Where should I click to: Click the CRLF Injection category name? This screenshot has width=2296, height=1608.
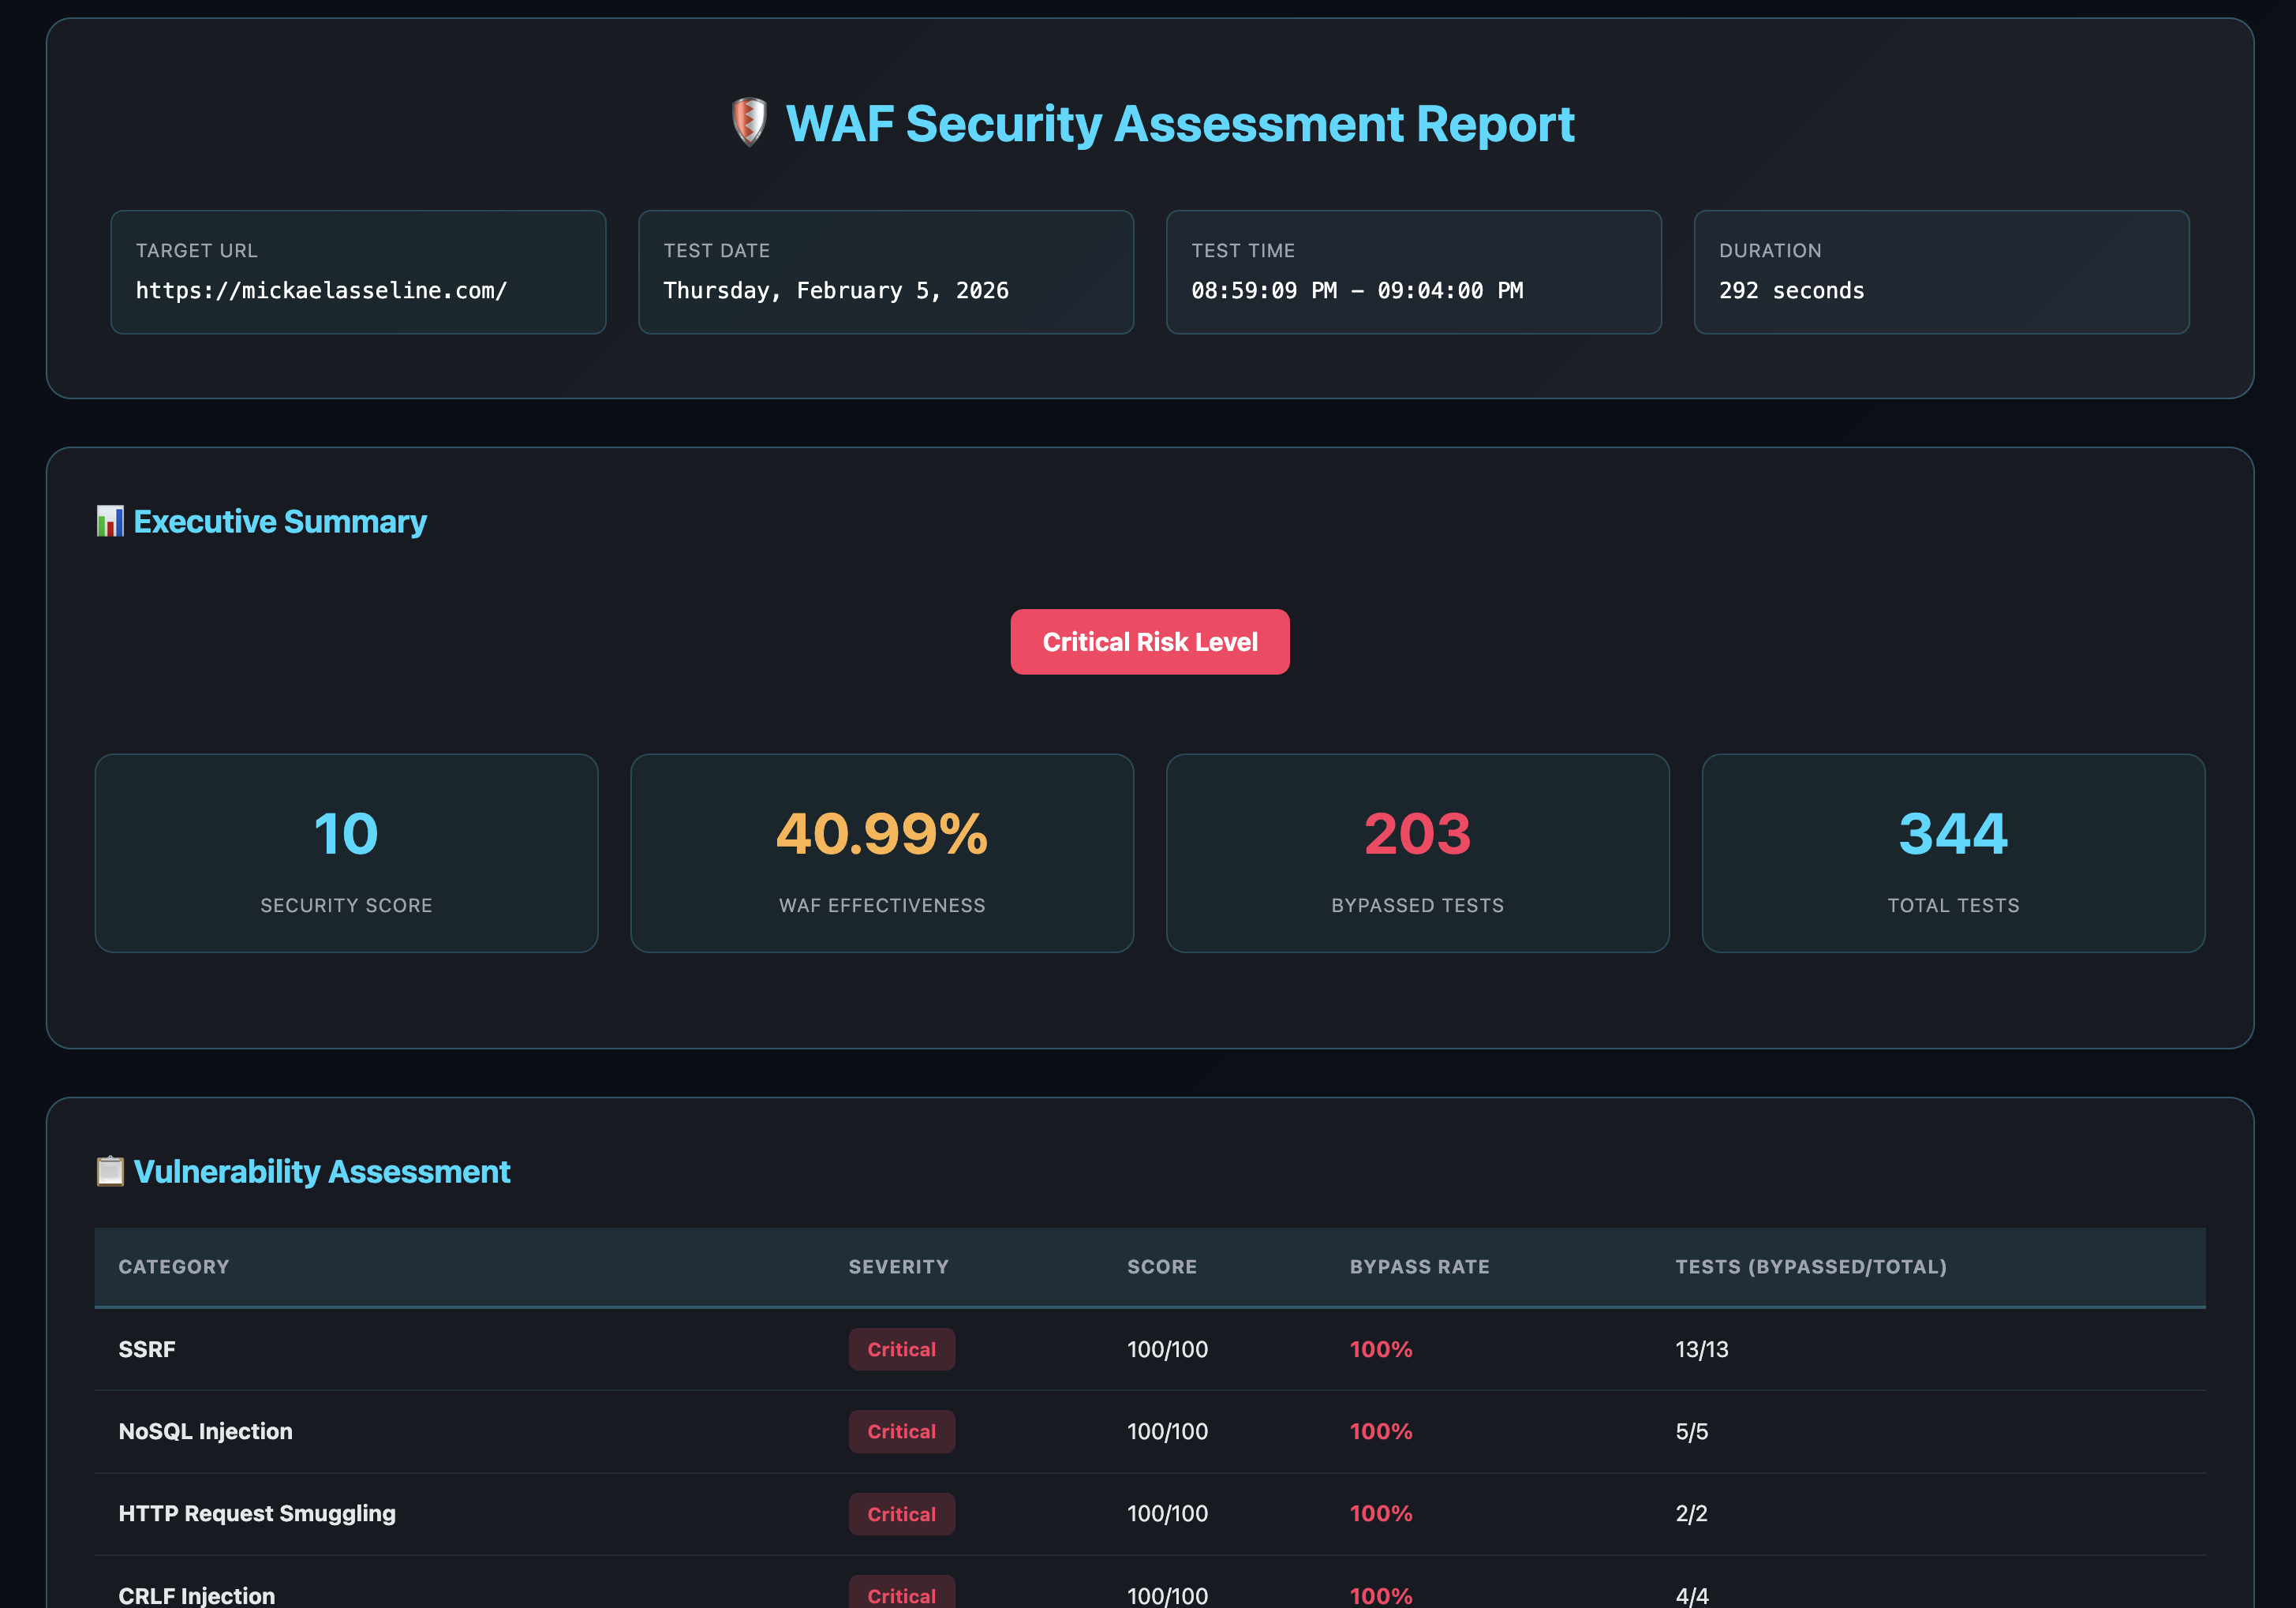pyautogui.click(x=197, y=1595)
